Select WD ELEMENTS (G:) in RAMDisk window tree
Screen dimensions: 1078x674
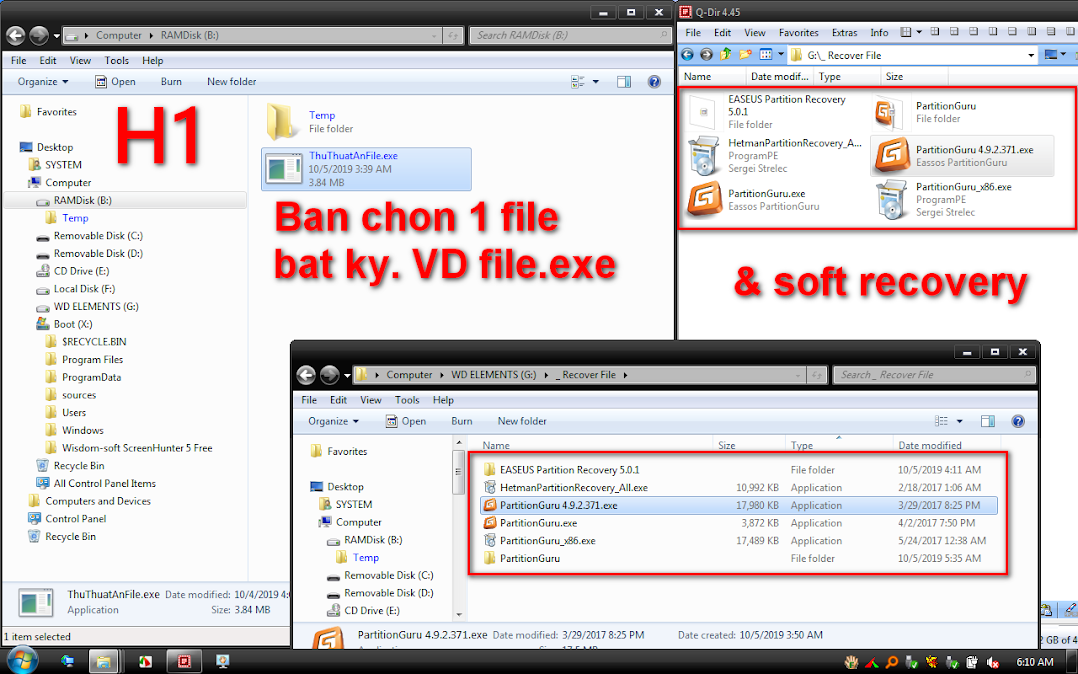(x=96, y=307)
